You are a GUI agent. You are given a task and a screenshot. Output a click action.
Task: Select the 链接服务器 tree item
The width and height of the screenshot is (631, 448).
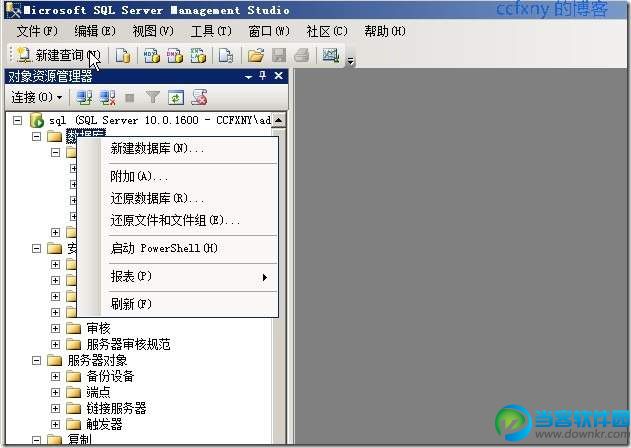(x=116, y=409)
